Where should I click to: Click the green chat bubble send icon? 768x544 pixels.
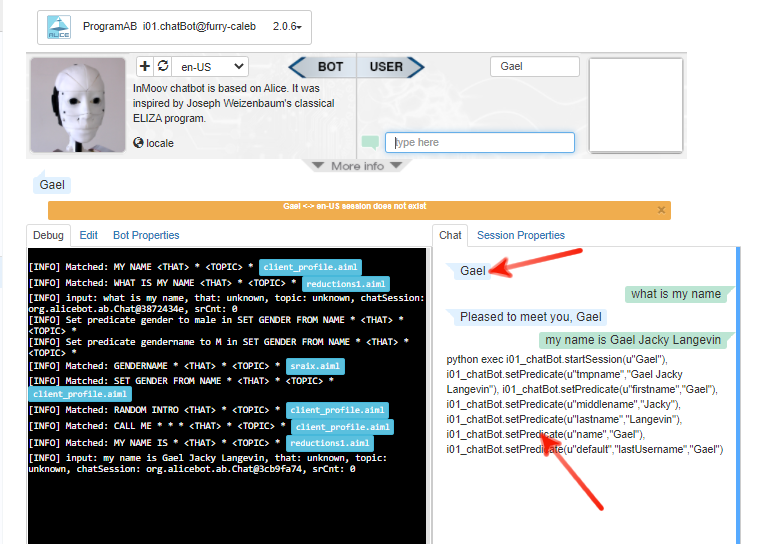(x=370, y=142)
